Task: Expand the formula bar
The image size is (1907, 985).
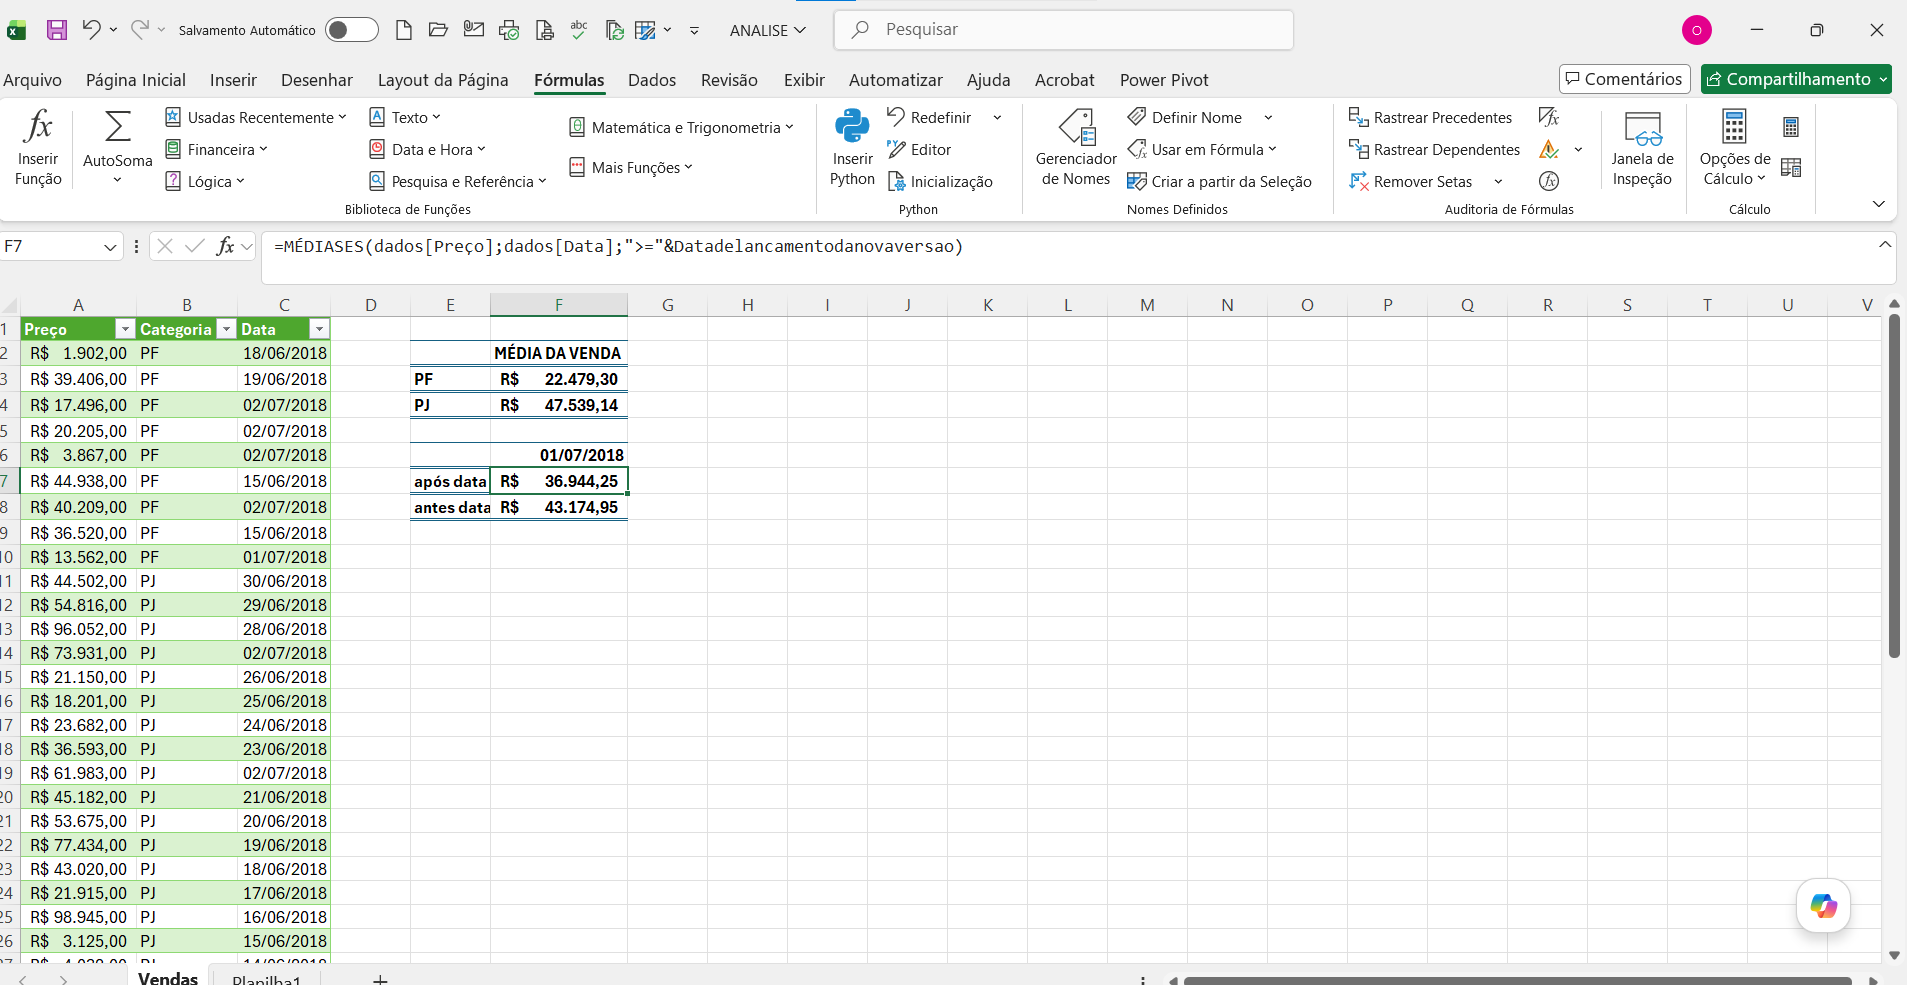Action: click(1884, 245)
